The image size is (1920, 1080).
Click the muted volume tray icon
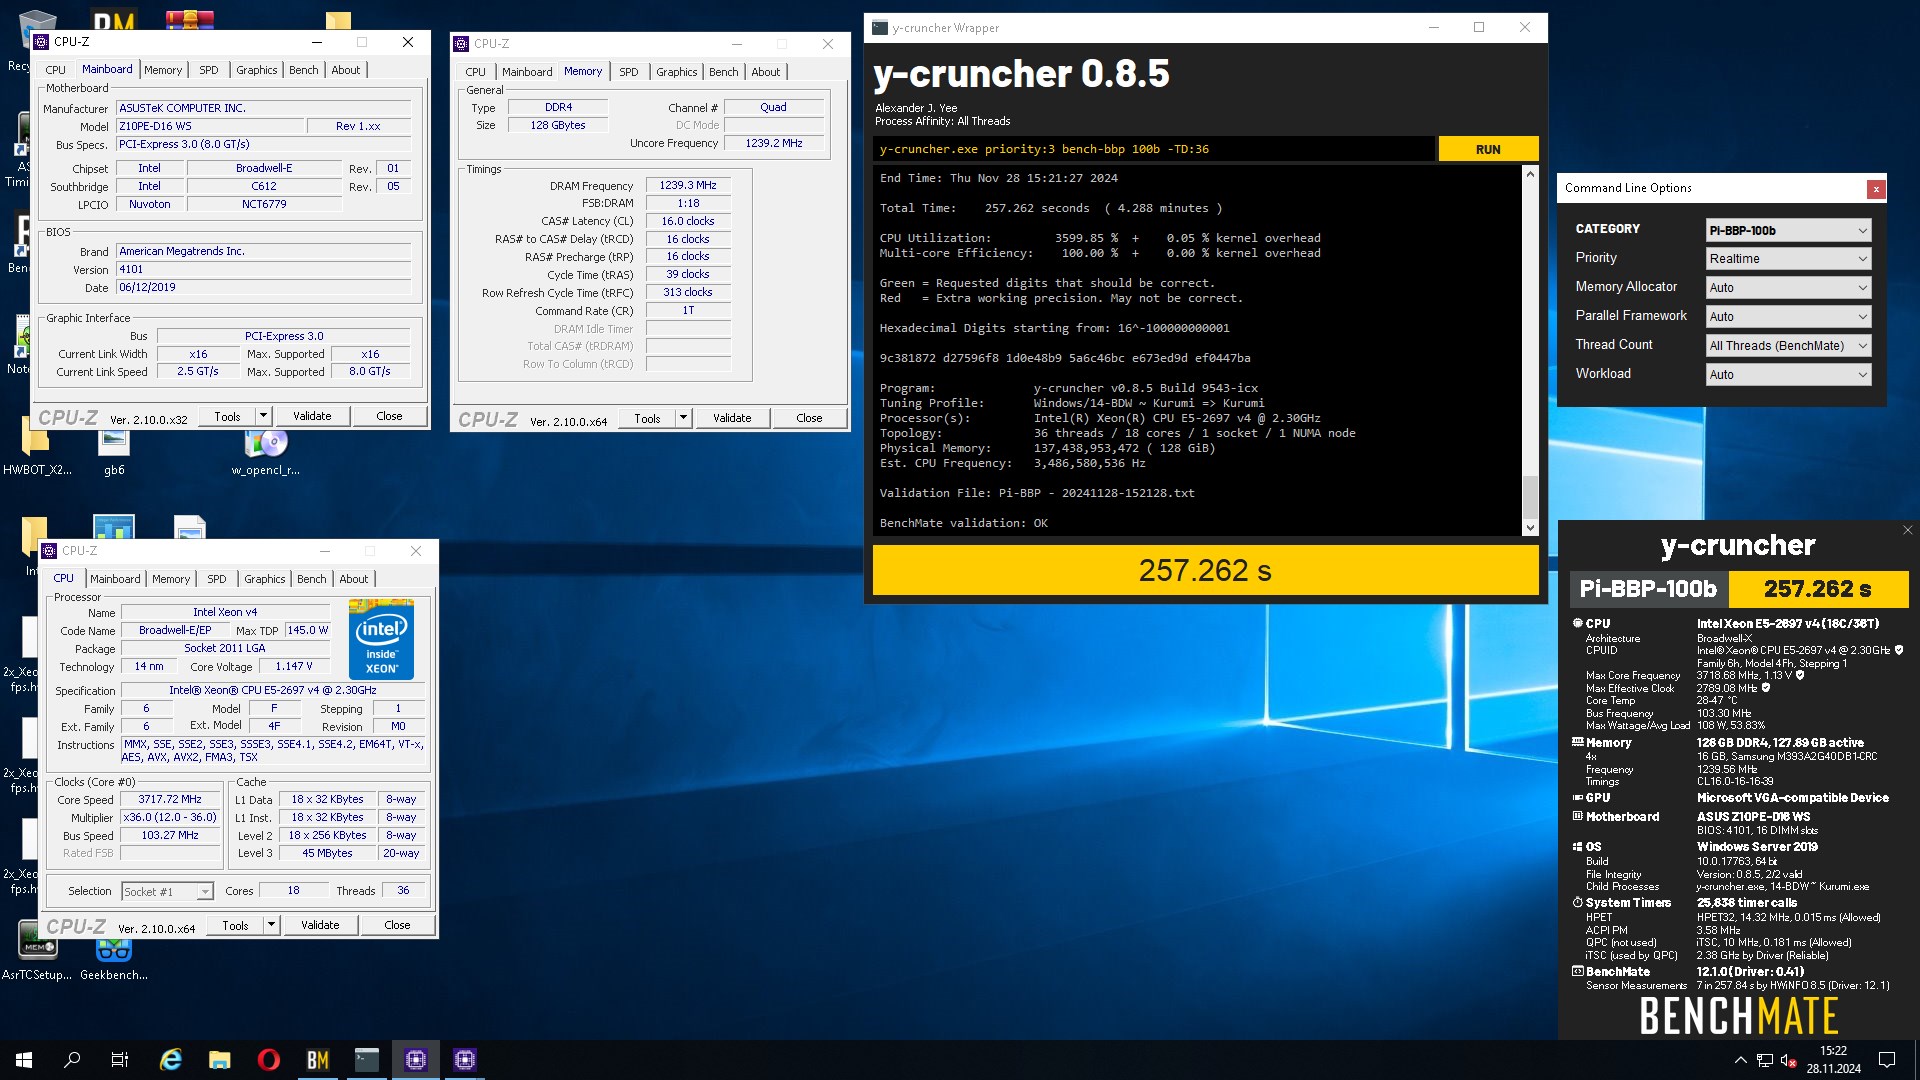point(1789,1060)
